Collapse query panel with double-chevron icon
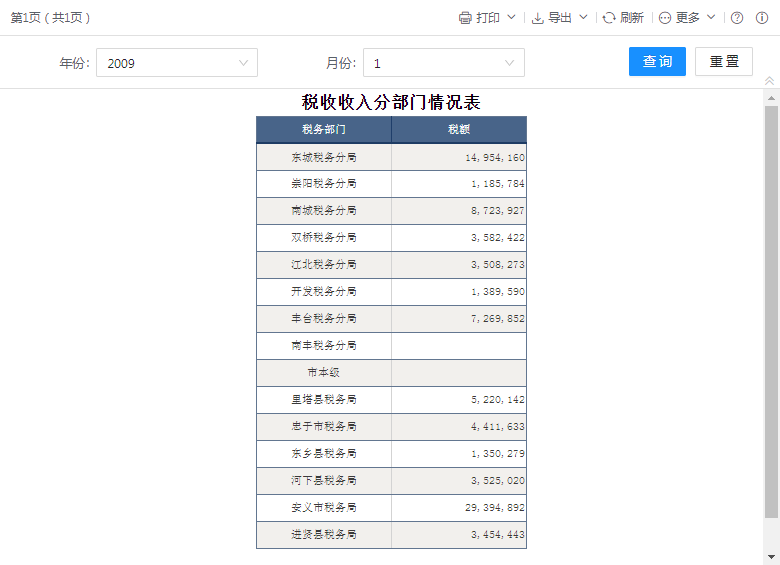The height and width of the screenshot is (565, 780). click(x=769, y=80)
